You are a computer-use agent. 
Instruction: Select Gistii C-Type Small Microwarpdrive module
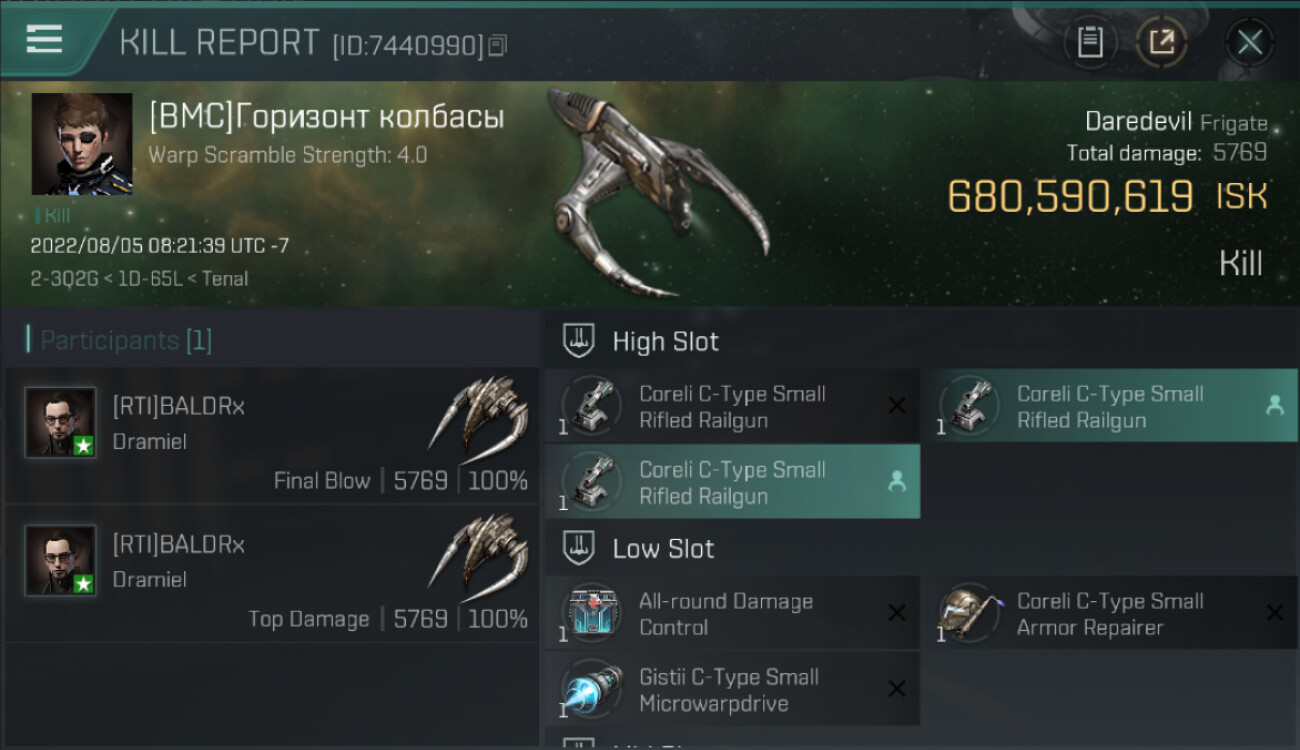pos(732,689)
